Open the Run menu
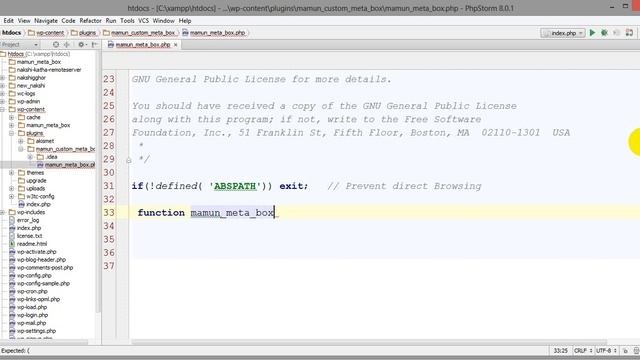 click(111, 20)
